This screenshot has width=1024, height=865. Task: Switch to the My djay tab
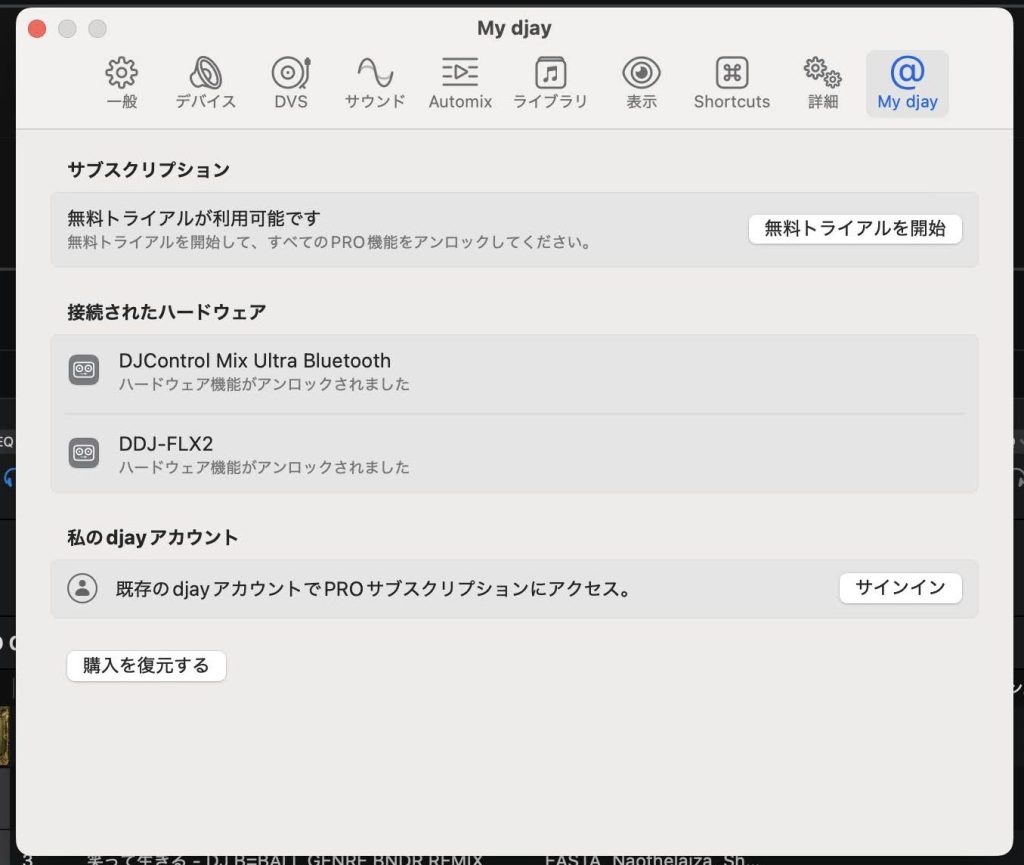tap(907, 84)
